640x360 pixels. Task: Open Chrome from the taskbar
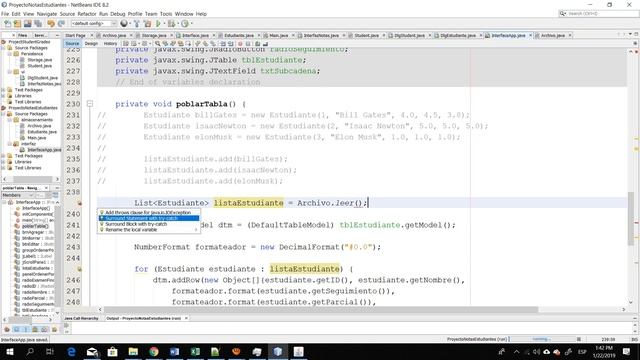[154, 351]
